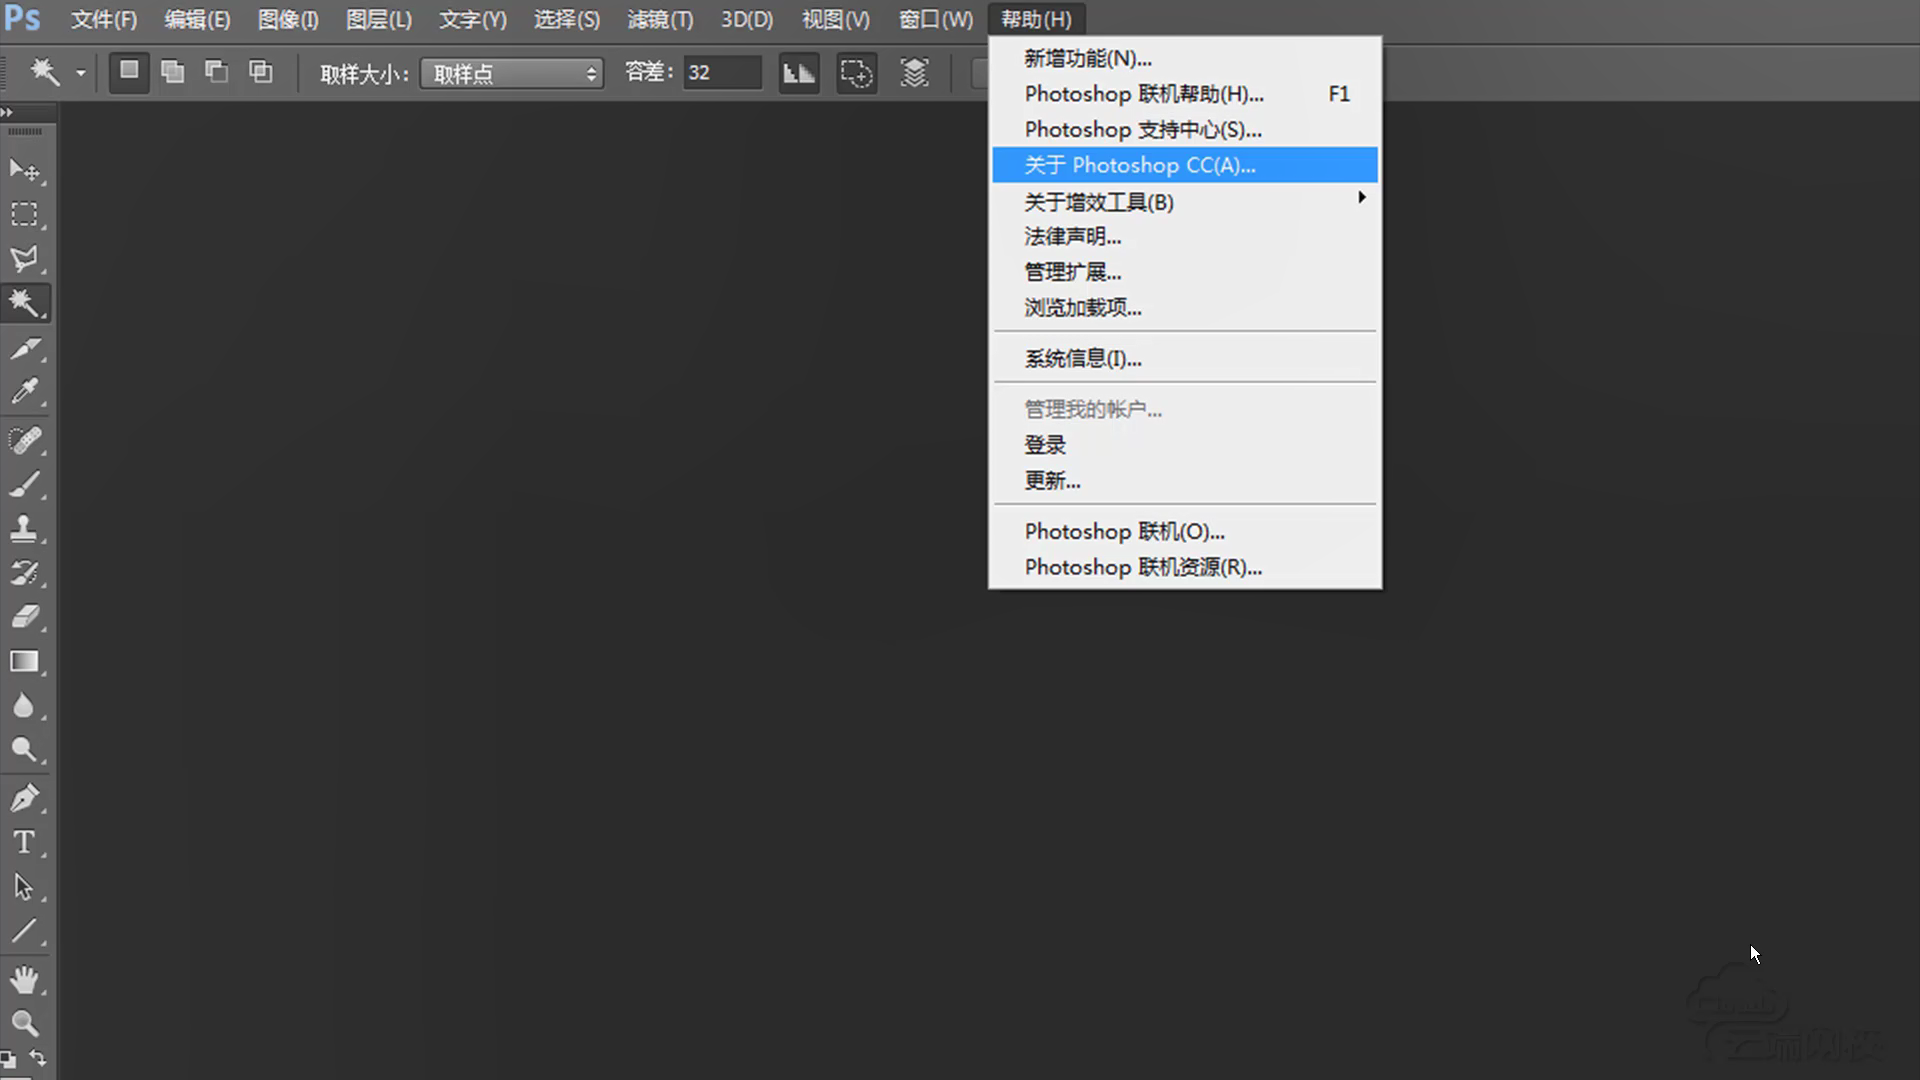
Task: Choose 更新... menu item
Action: 1185,481
